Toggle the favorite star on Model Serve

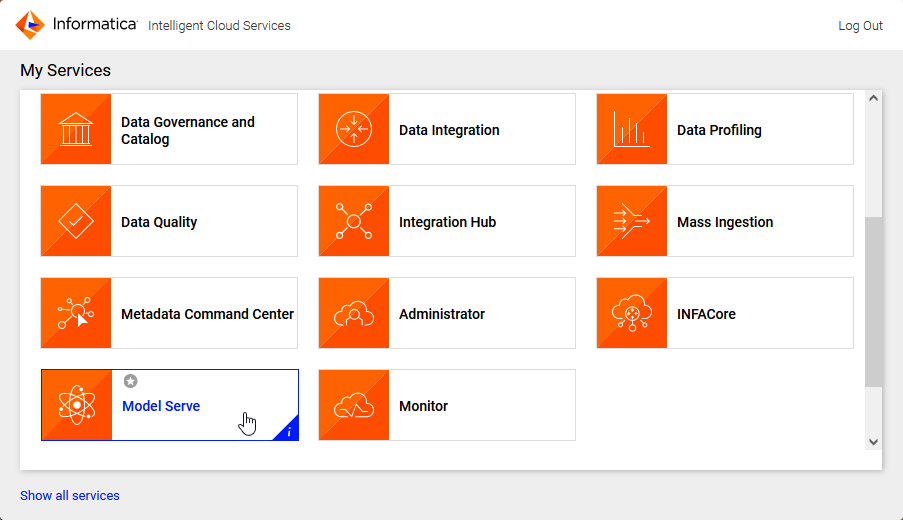[x=131, y=381]
